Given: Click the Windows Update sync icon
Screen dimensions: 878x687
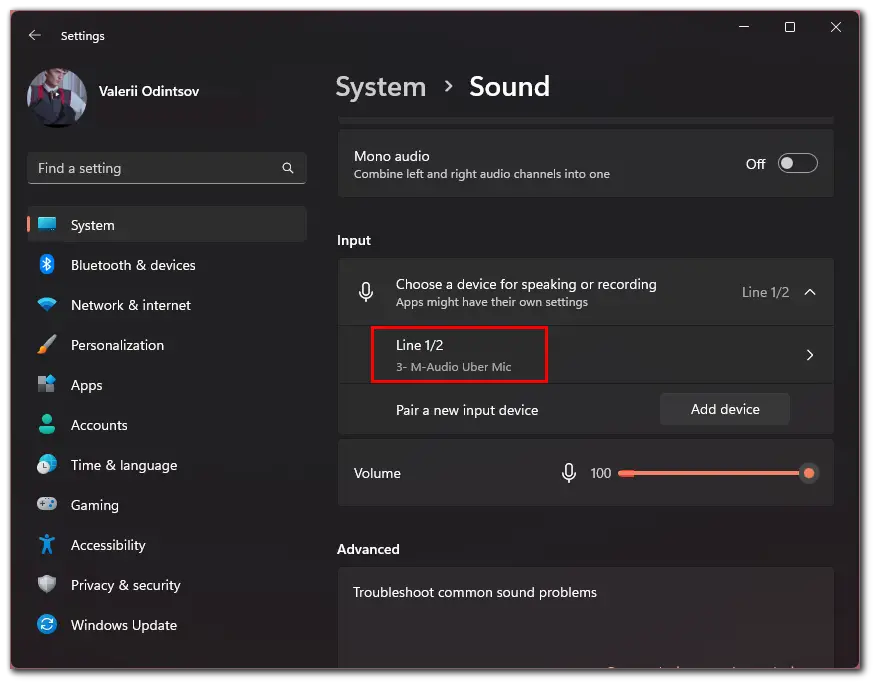Looking at the screenshot, I should coord(47,624).
